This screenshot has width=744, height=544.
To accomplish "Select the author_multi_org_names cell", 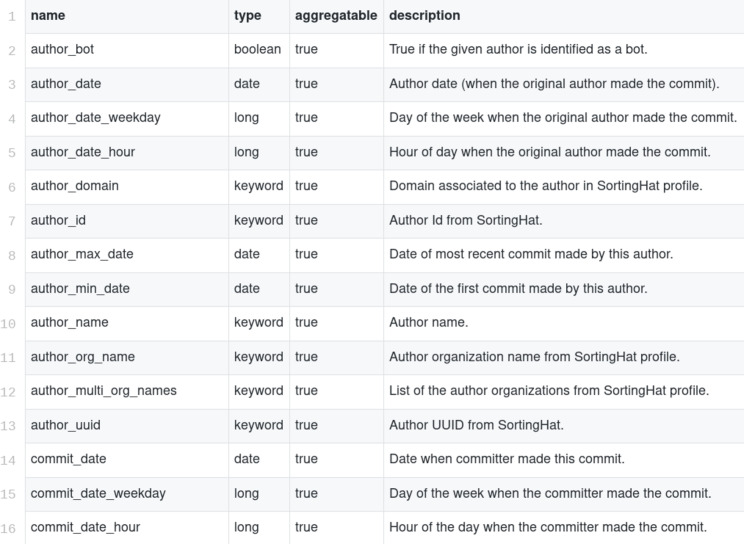I will click(x=103, y=391).
